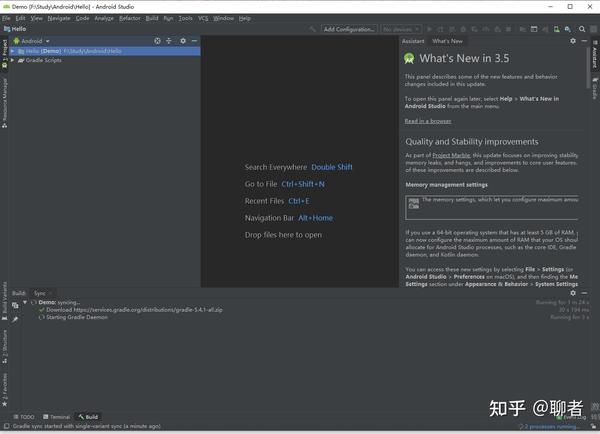Click the 2 processes running status link
Screen dimensions: 600x434
[549, 426]
